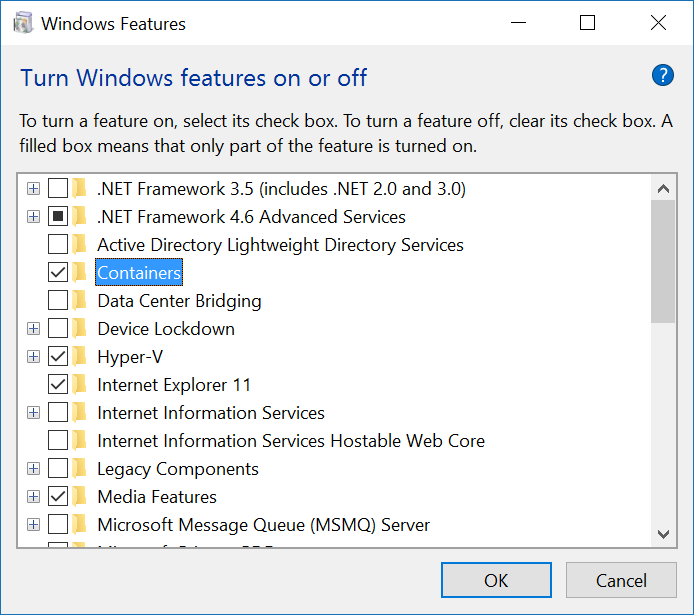Click folder icon beside Hyper-V
694x615 pixels.
(79, 357)
